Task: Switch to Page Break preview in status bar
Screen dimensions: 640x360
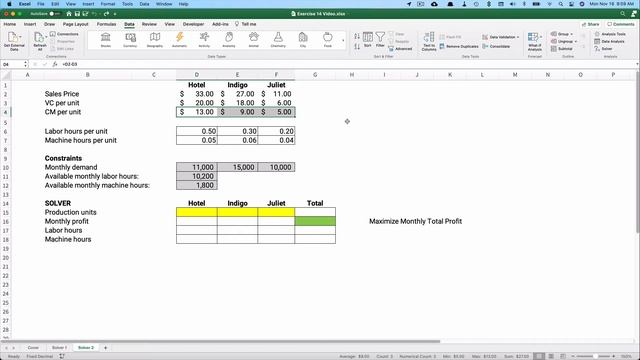Action: point(563,356)
